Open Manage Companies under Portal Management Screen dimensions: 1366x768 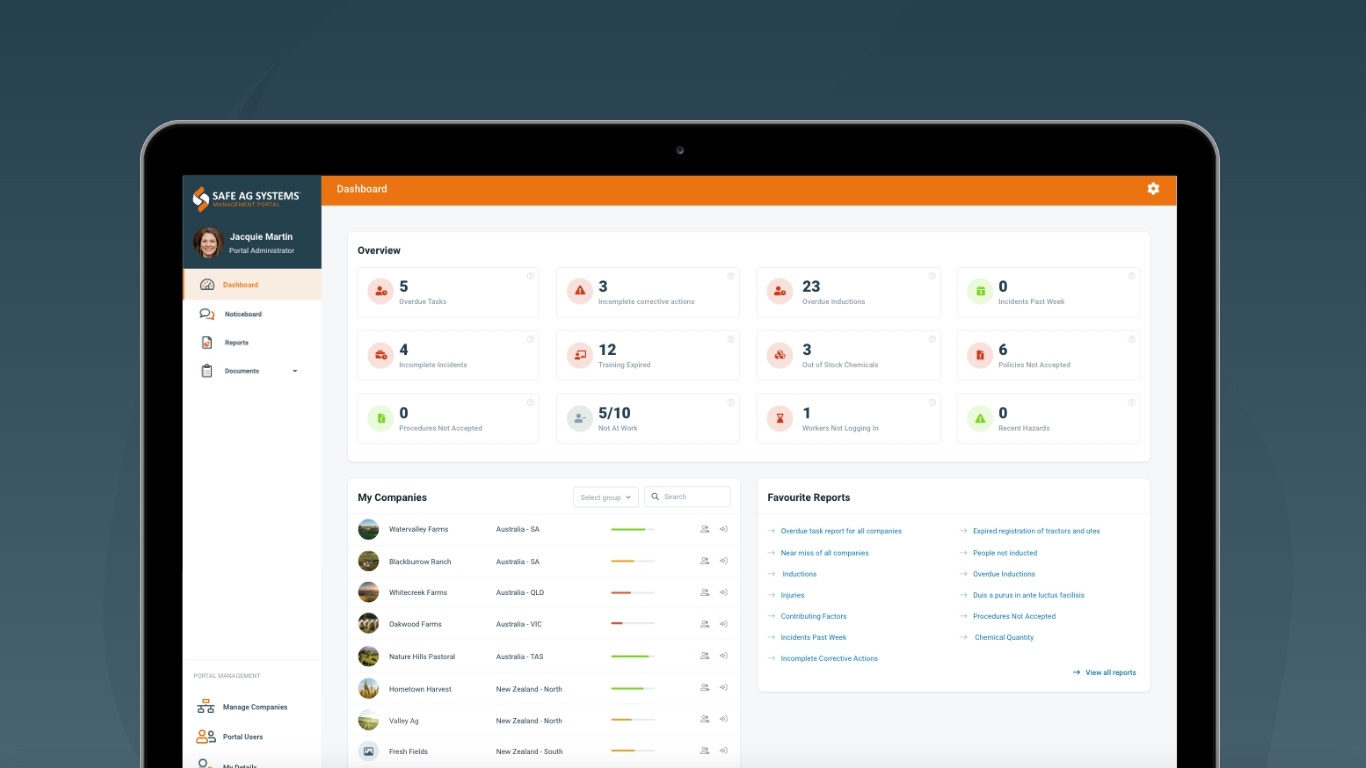pyautogui.click(x=254, y=707)
